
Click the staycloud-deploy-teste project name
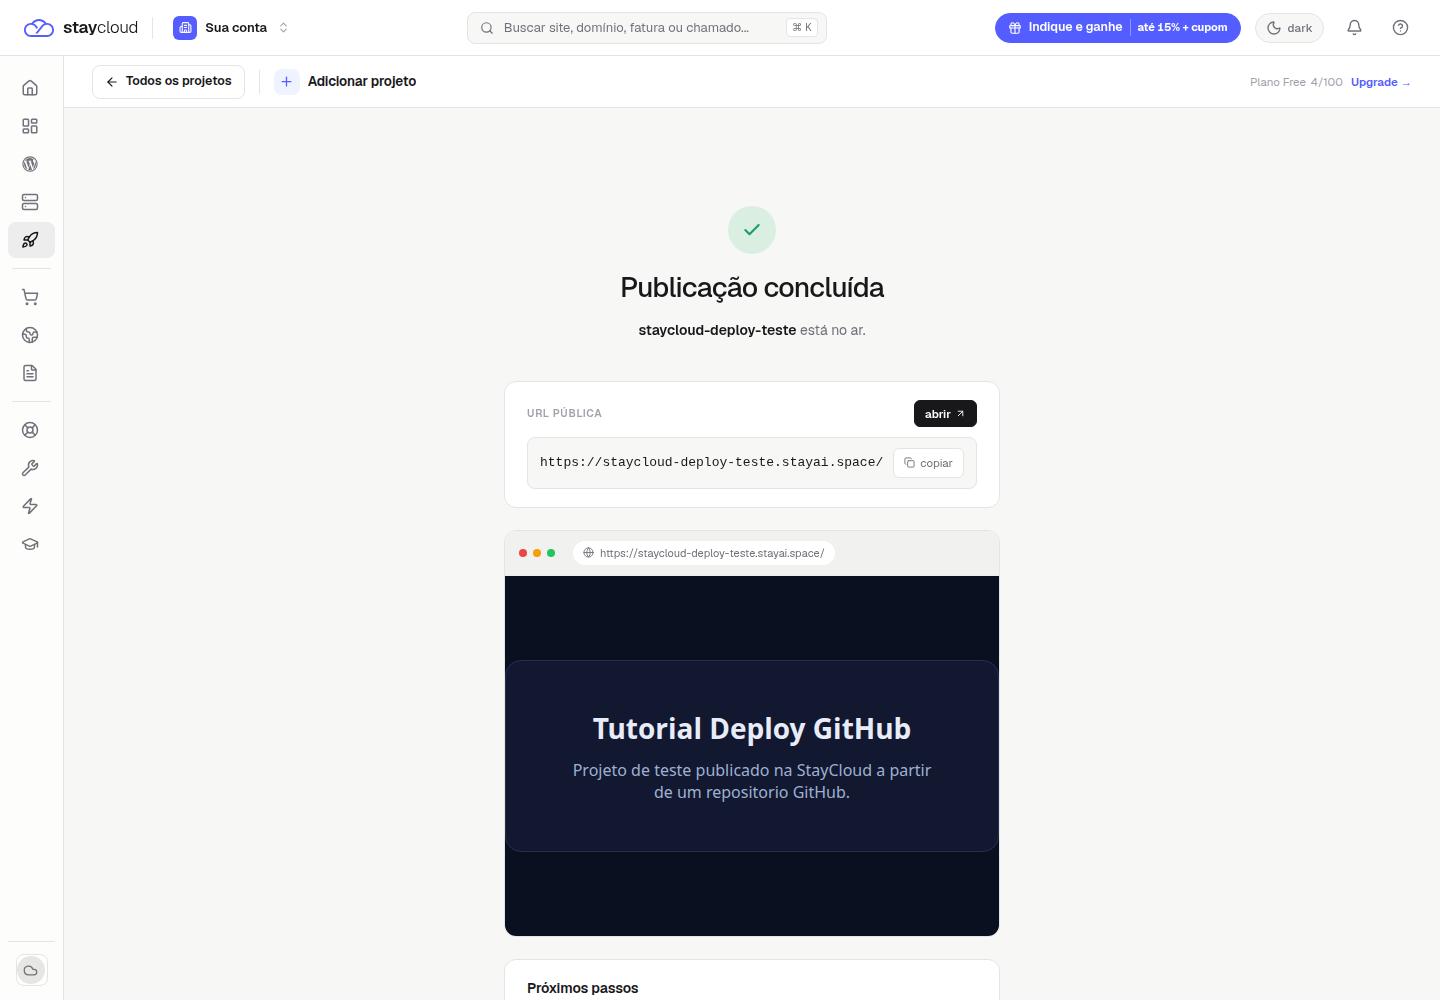[x=717, y=330]
